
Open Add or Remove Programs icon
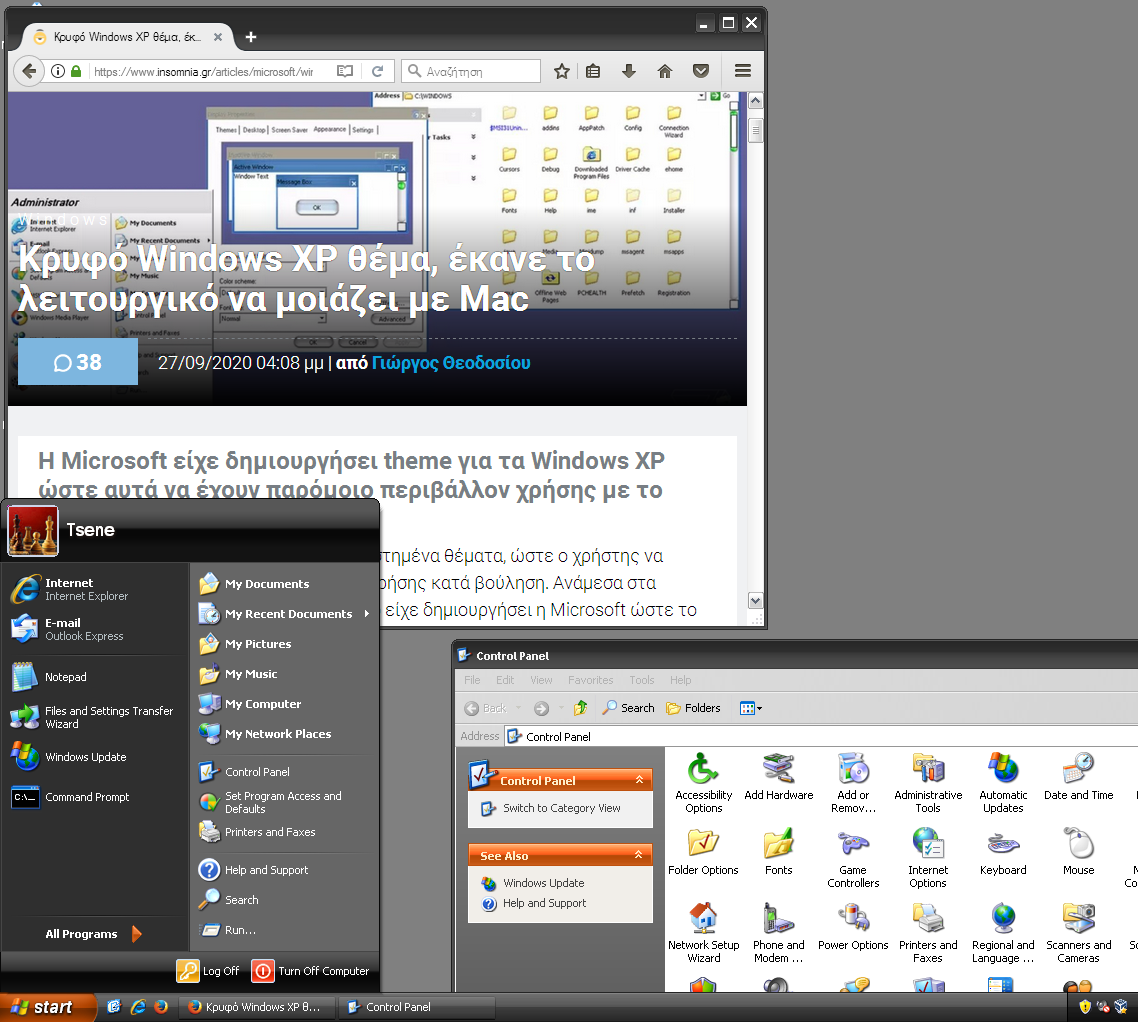tap(853, 783)
